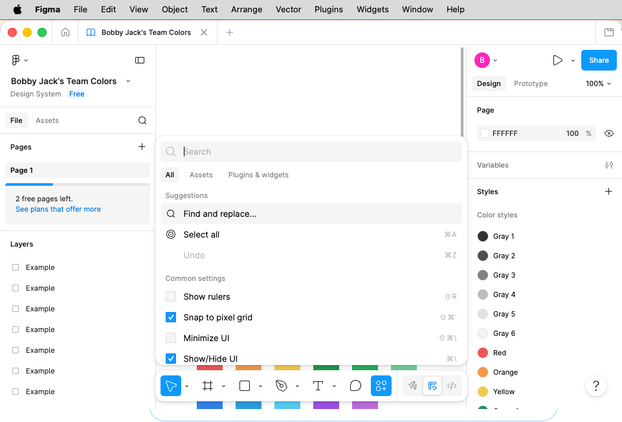Switch to Draw mode icon
This screenshot has height=422, width=622.
[413, 386]
